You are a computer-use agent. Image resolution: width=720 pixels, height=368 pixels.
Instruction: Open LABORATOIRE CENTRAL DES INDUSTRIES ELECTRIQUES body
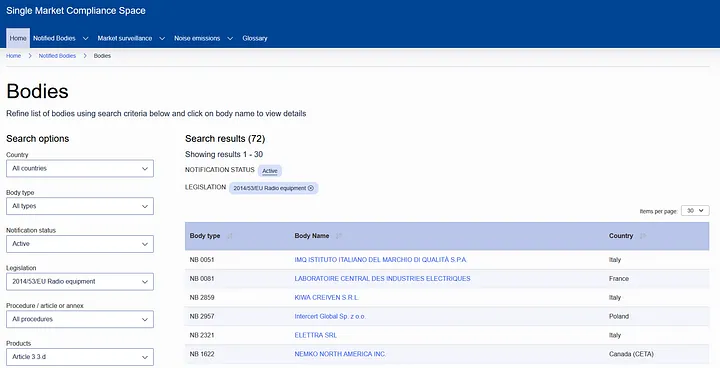[382, 279]
